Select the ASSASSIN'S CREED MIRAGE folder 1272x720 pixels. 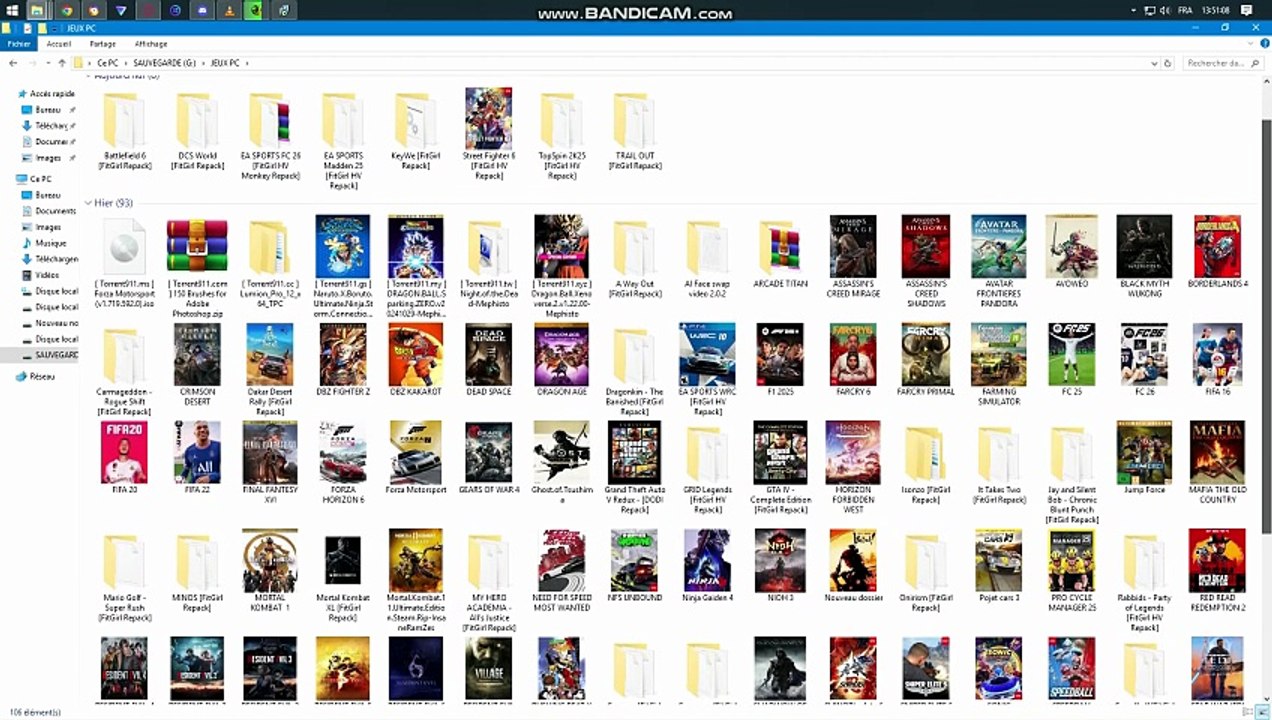tap(853, 256)
